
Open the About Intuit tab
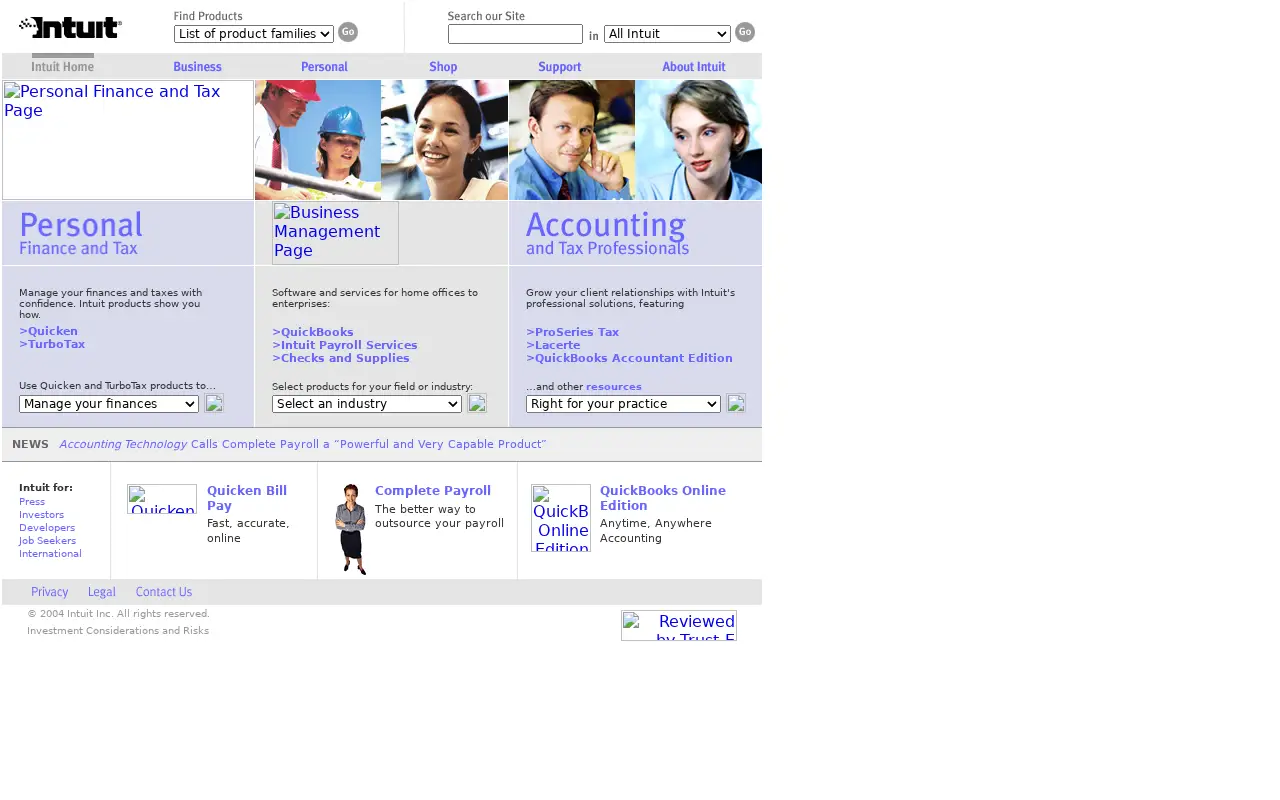coord(694,67)
